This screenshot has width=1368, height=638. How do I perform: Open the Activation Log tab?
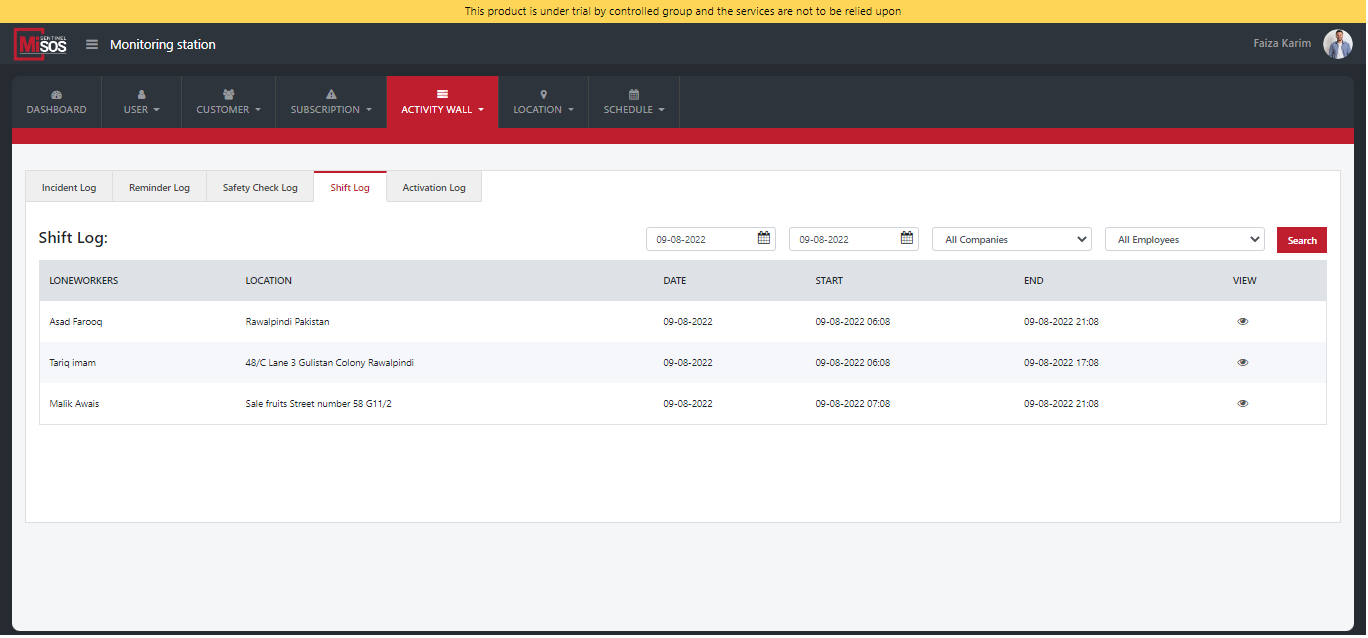point(434,188)
